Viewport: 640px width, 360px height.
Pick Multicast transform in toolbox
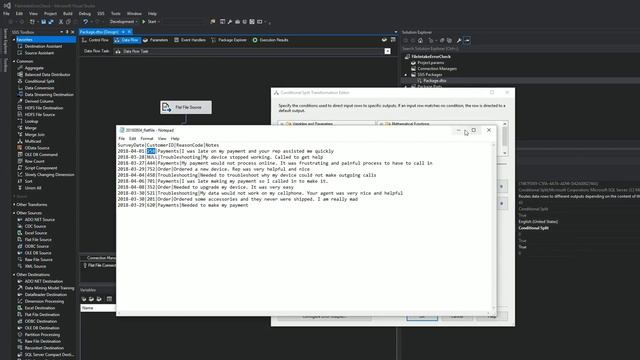[x=33, y=141]
